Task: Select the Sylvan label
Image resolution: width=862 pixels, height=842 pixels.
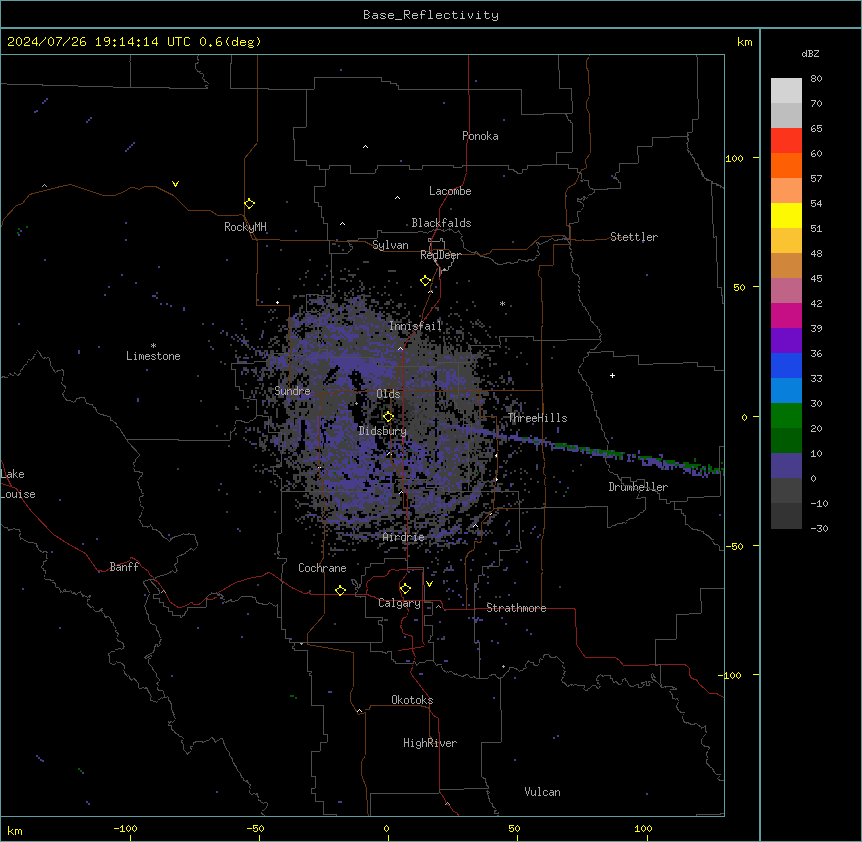Action: (390, 245)
